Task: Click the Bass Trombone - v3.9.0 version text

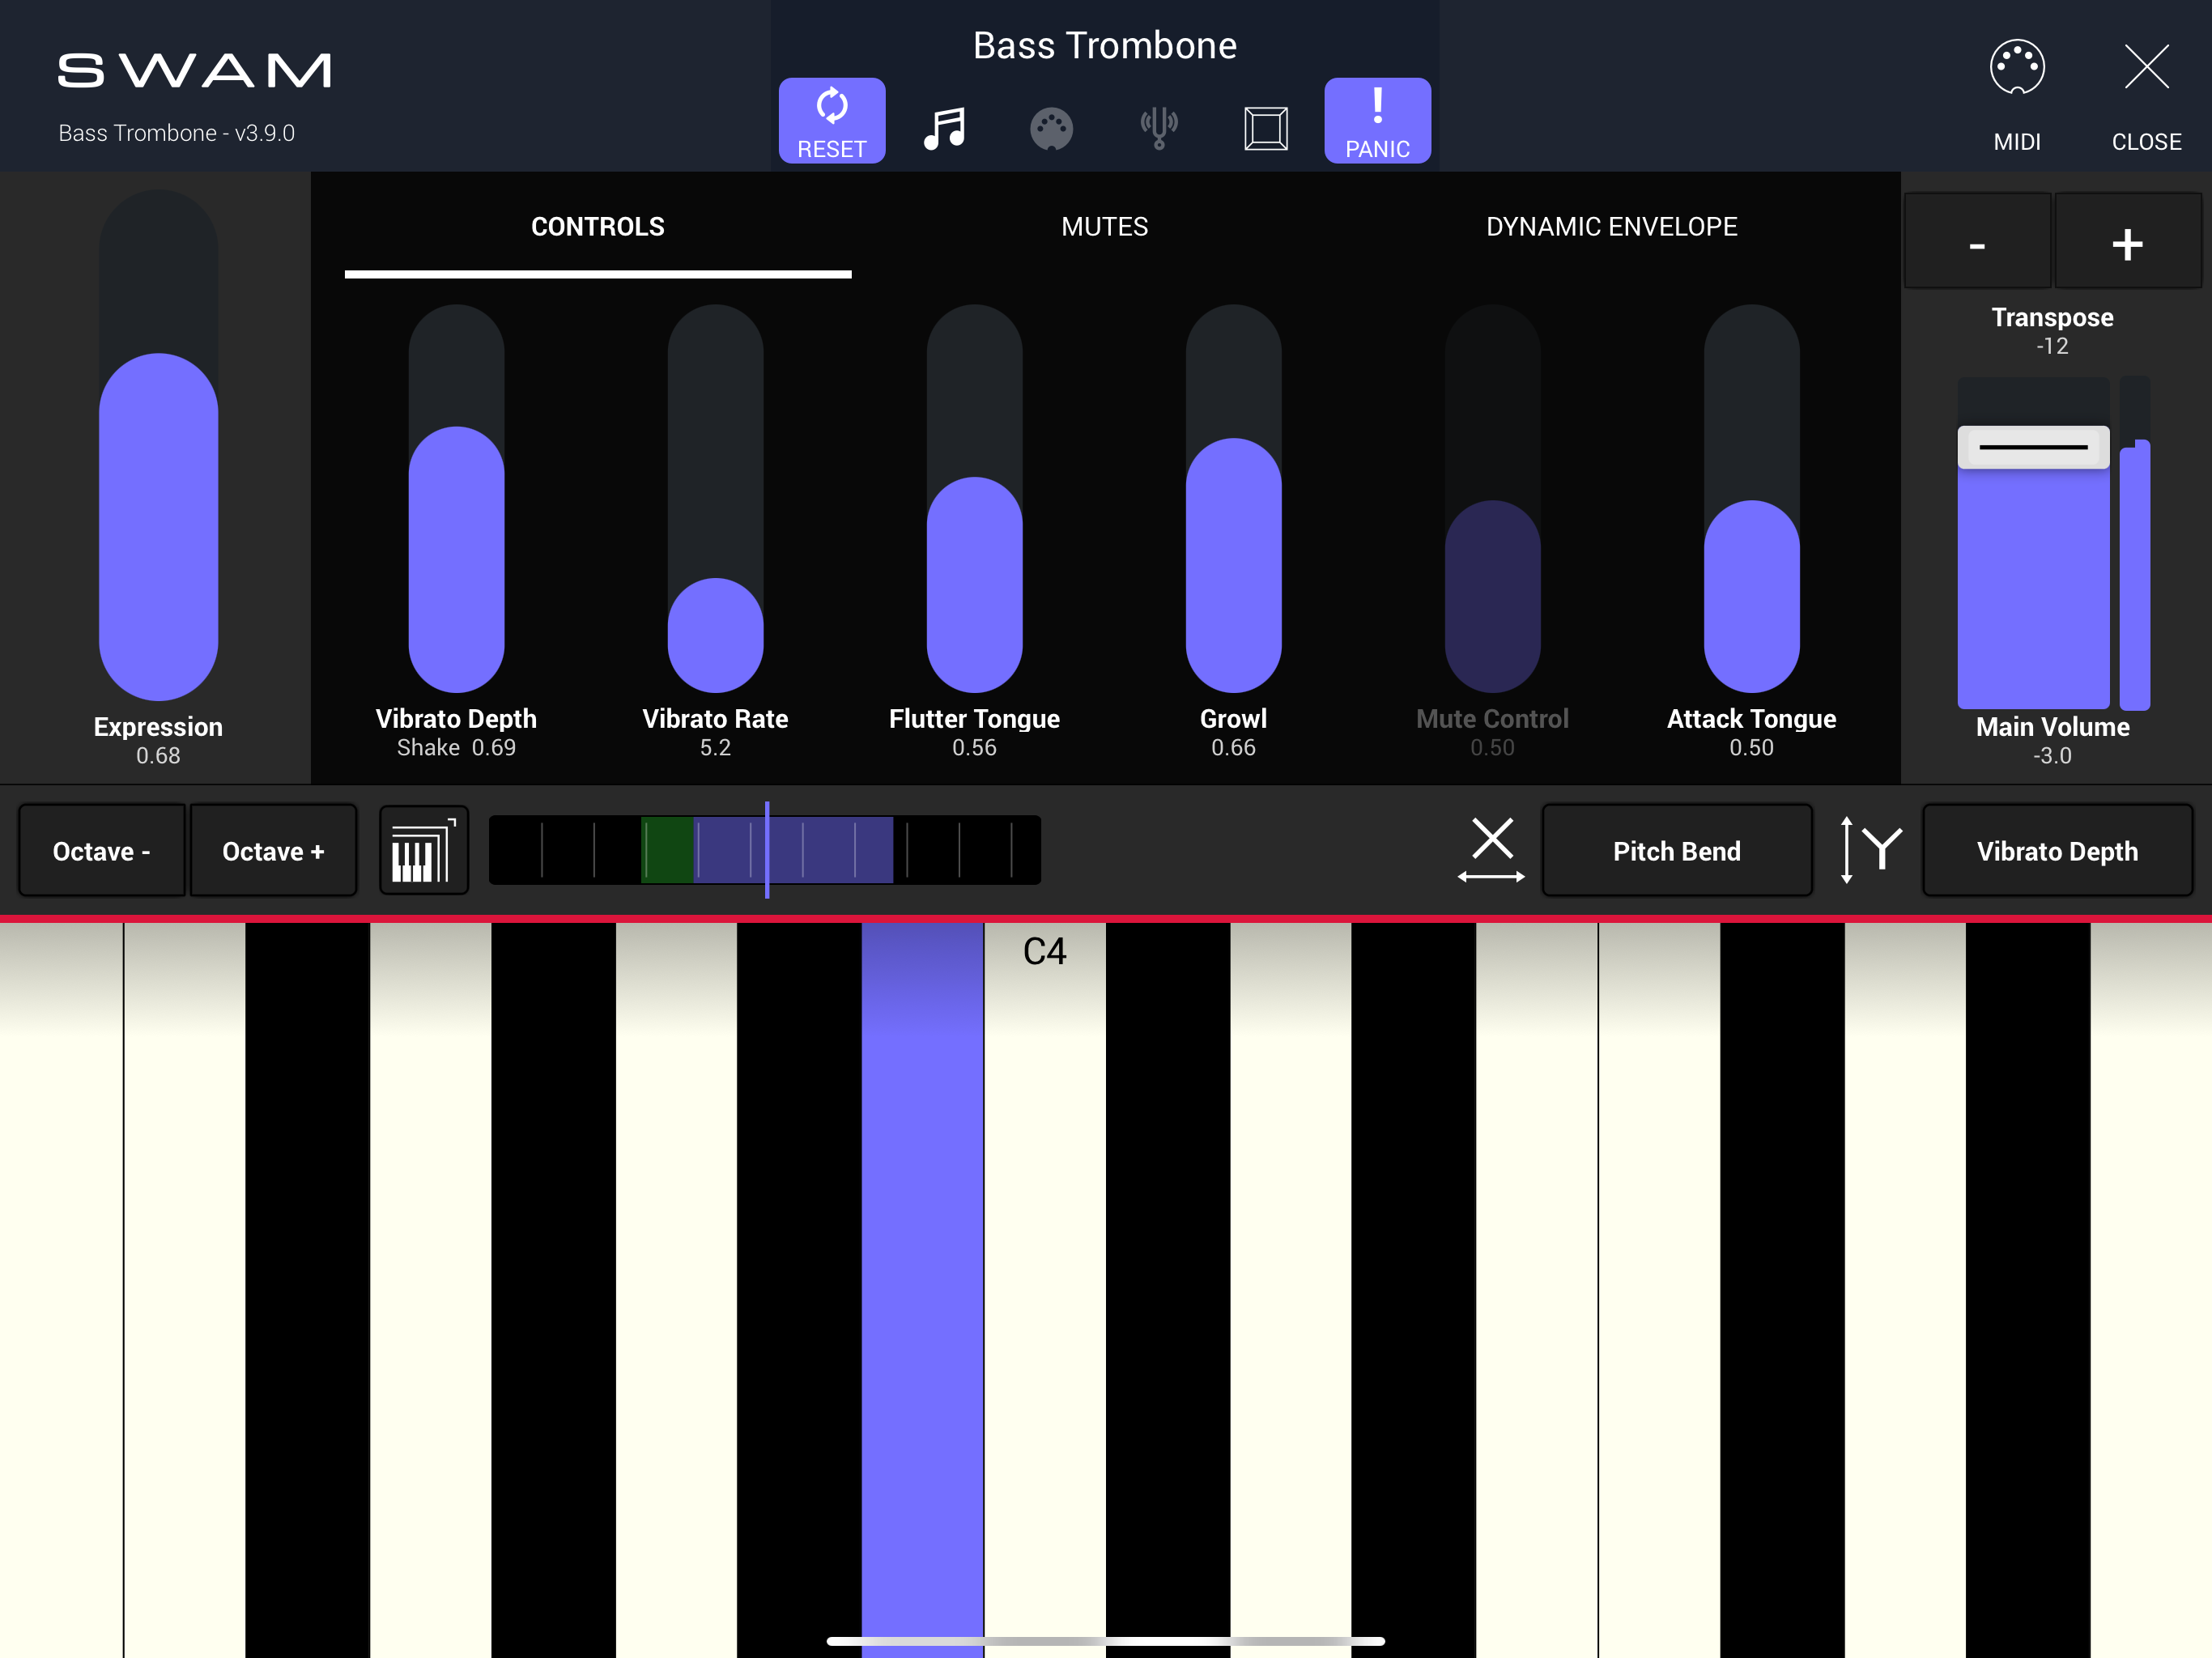Action: [x=177, y=133]
